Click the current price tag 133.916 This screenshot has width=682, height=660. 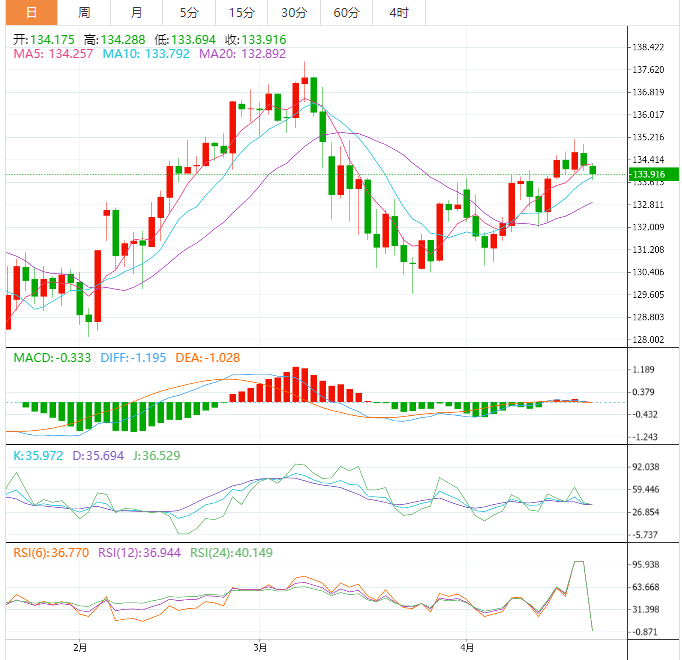[654, 174]
